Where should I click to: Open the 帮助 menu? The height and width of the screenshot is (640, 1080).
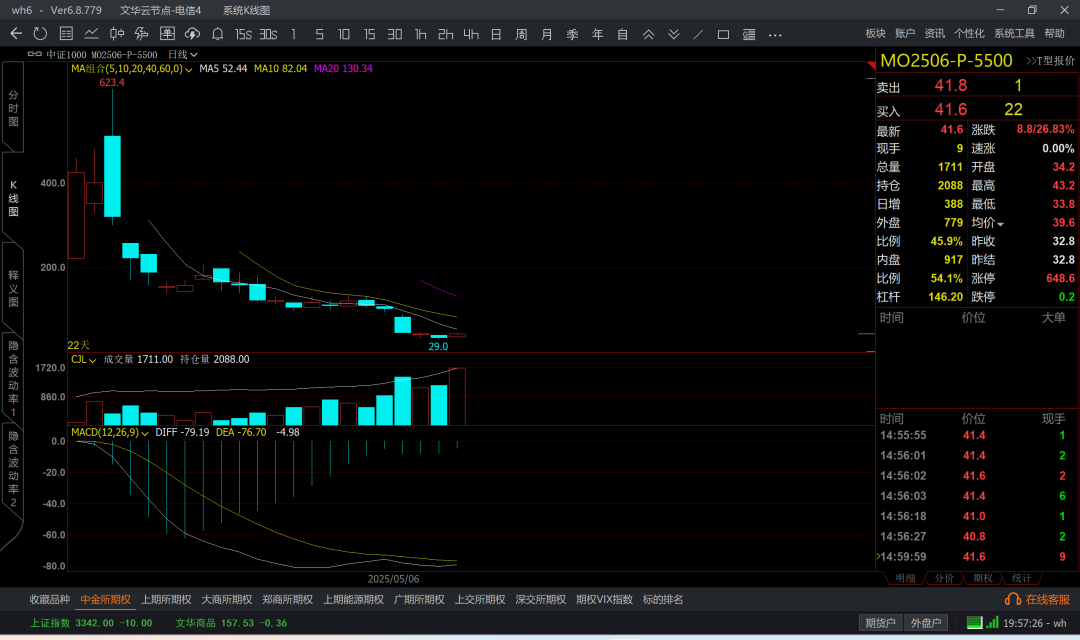click(x=1055, y=33)
